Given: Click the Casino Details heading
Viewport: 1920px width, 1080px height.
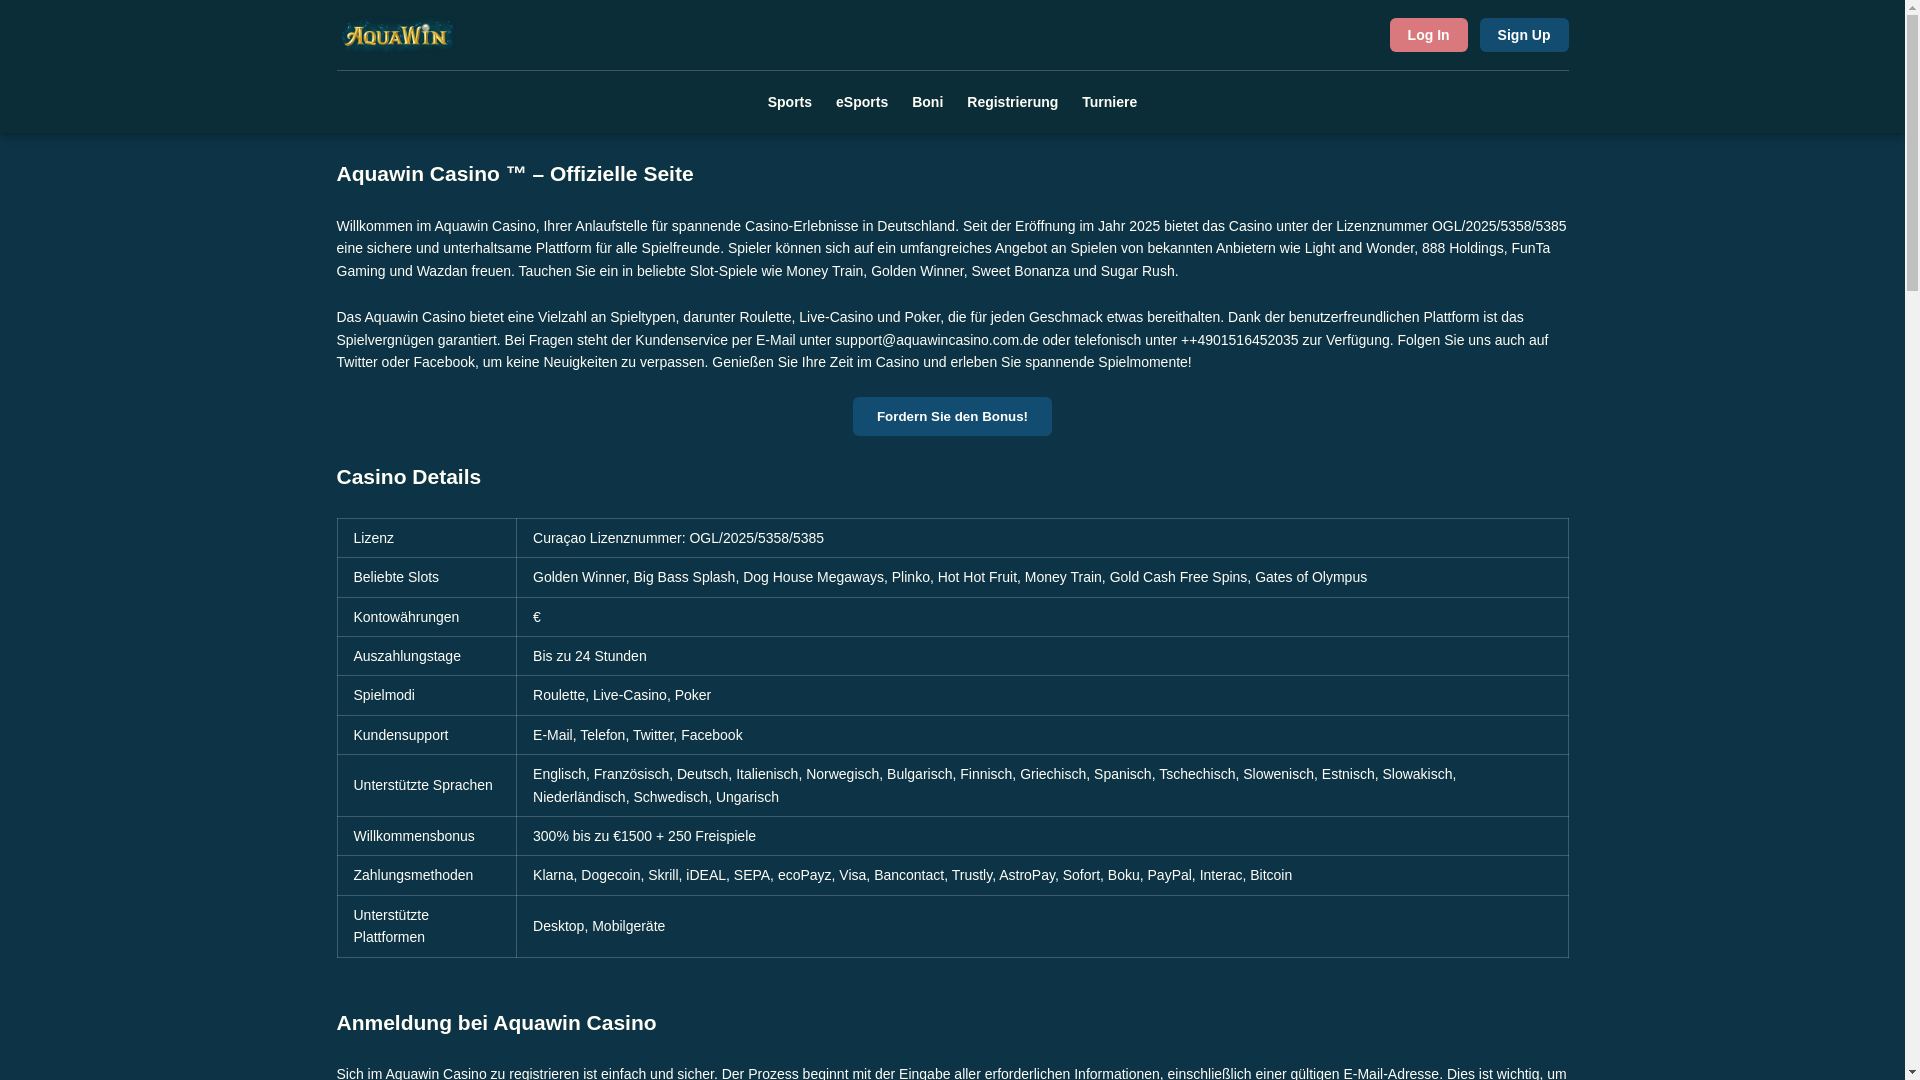Looking at the screenshot, I should 408,477.
